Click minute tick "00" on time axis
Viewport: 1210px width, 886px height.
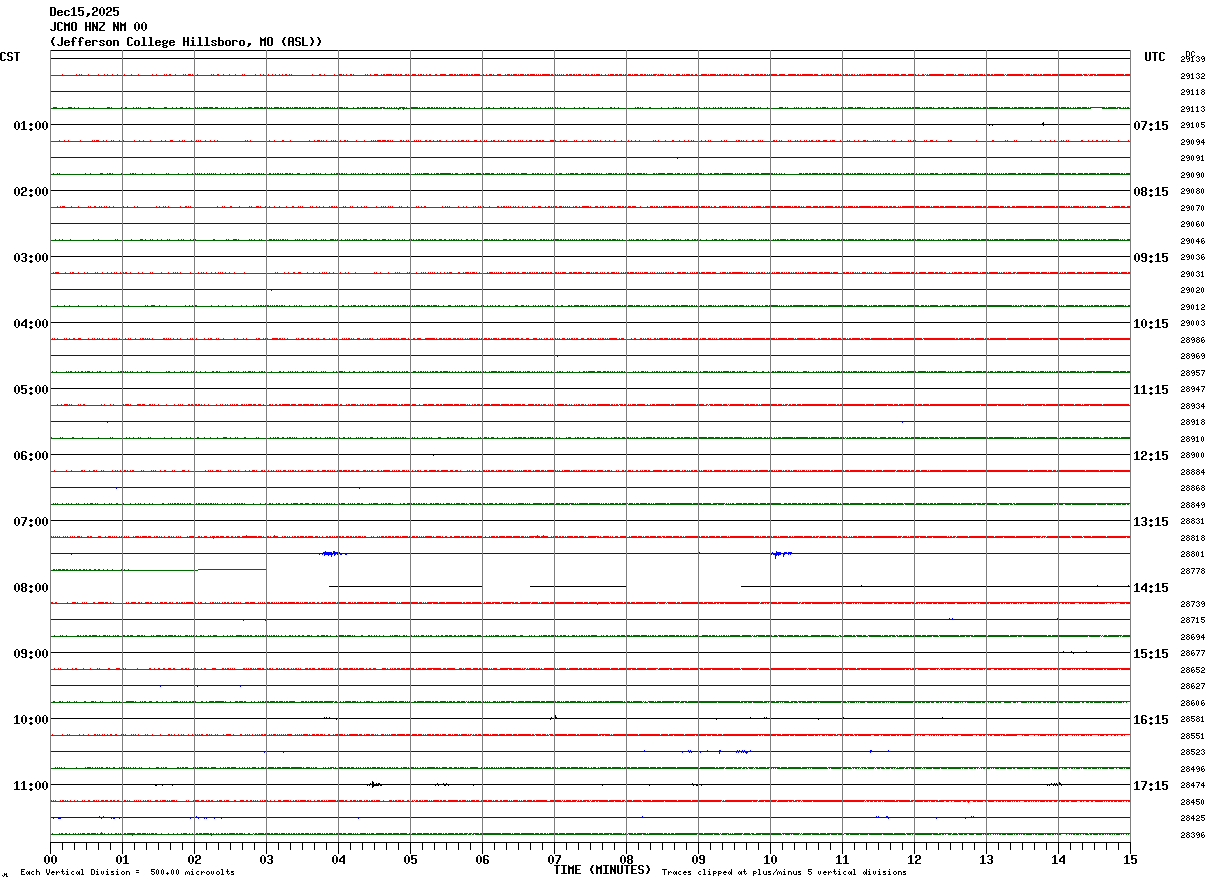pos(50,858)
